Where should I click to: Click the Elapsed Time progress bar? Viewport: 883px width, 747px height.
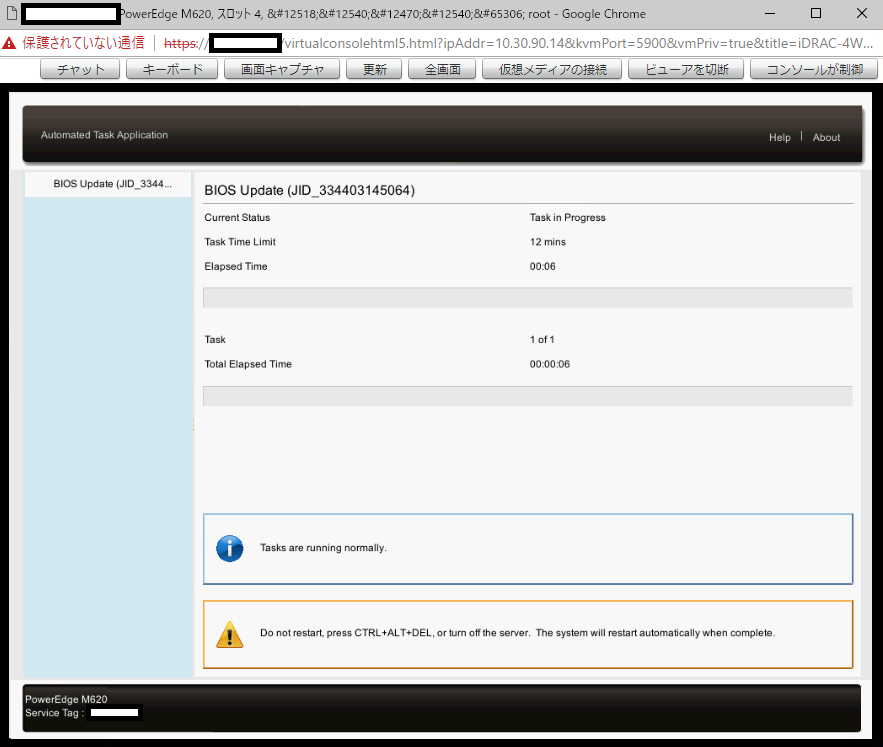point(528,297)
